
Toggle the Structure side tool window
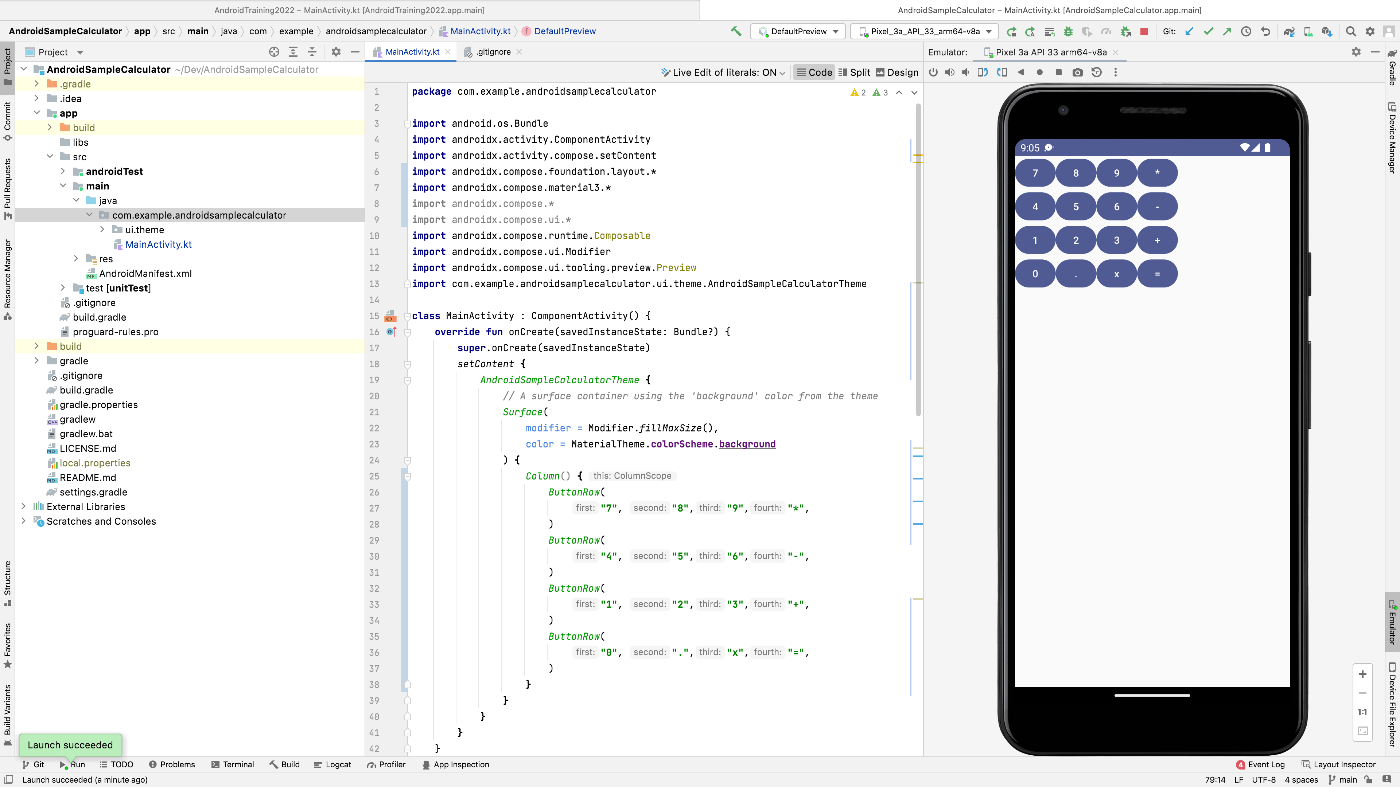tap(7, 583)
